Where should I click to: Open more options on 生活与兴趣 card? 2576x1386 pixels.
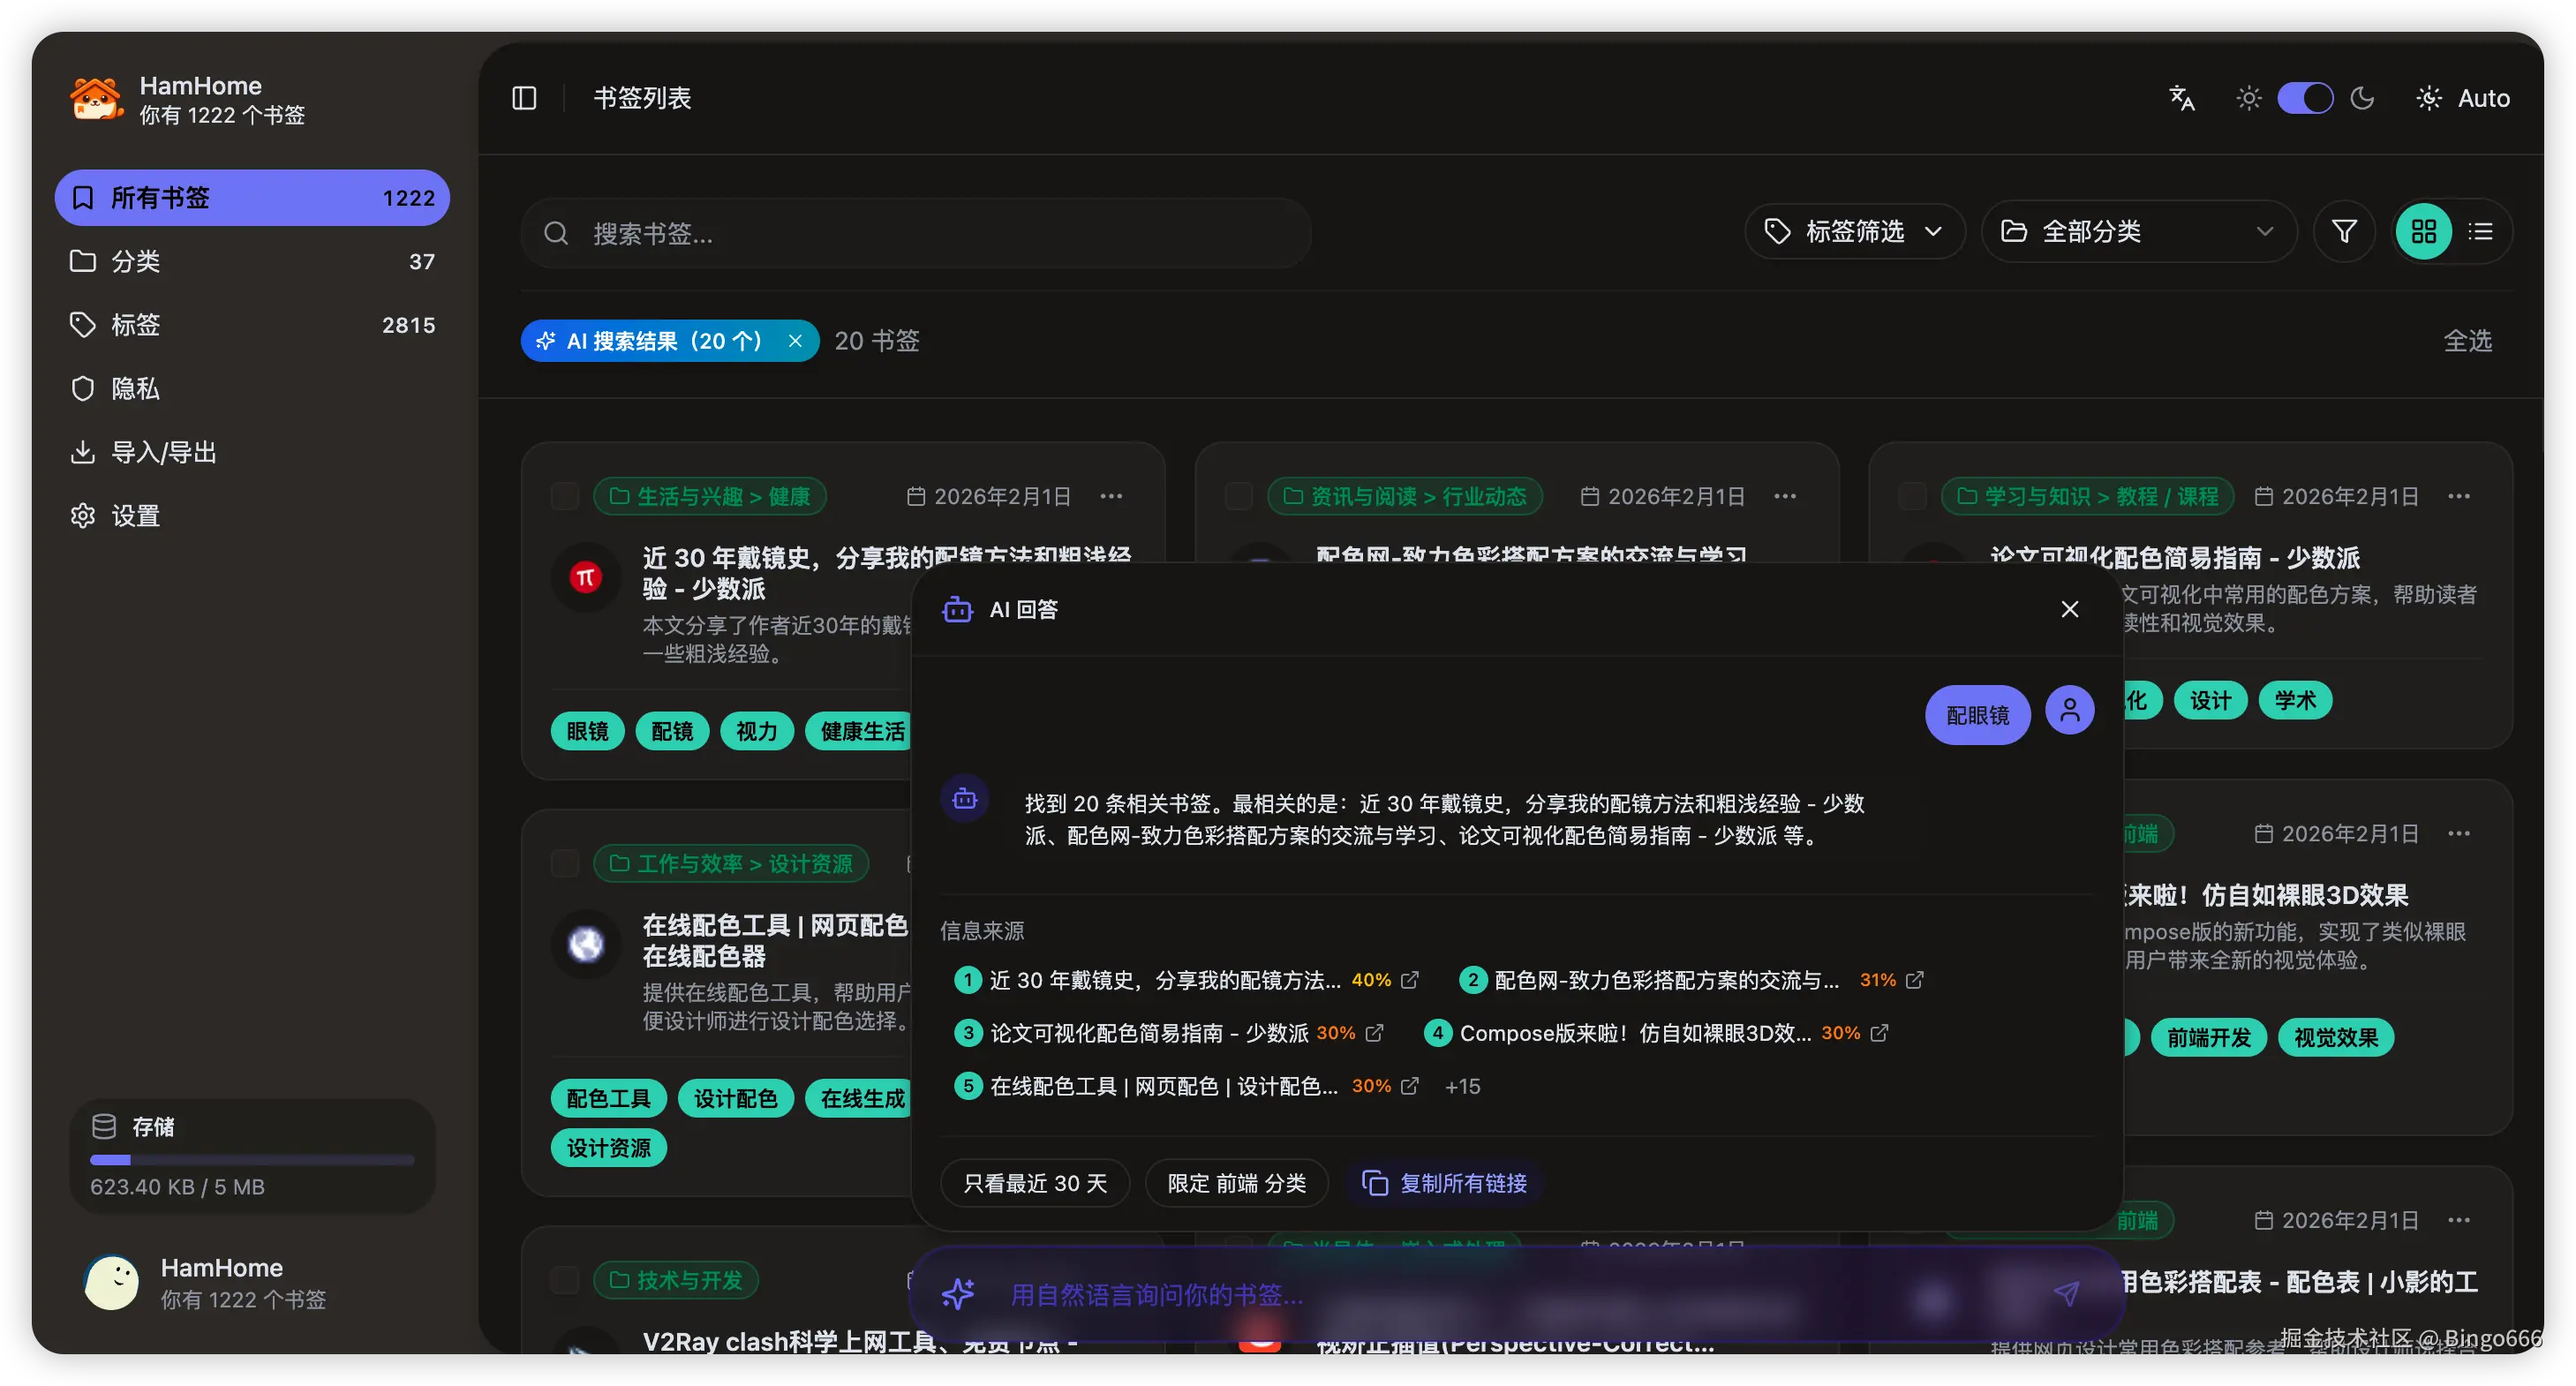point(1111,496)
